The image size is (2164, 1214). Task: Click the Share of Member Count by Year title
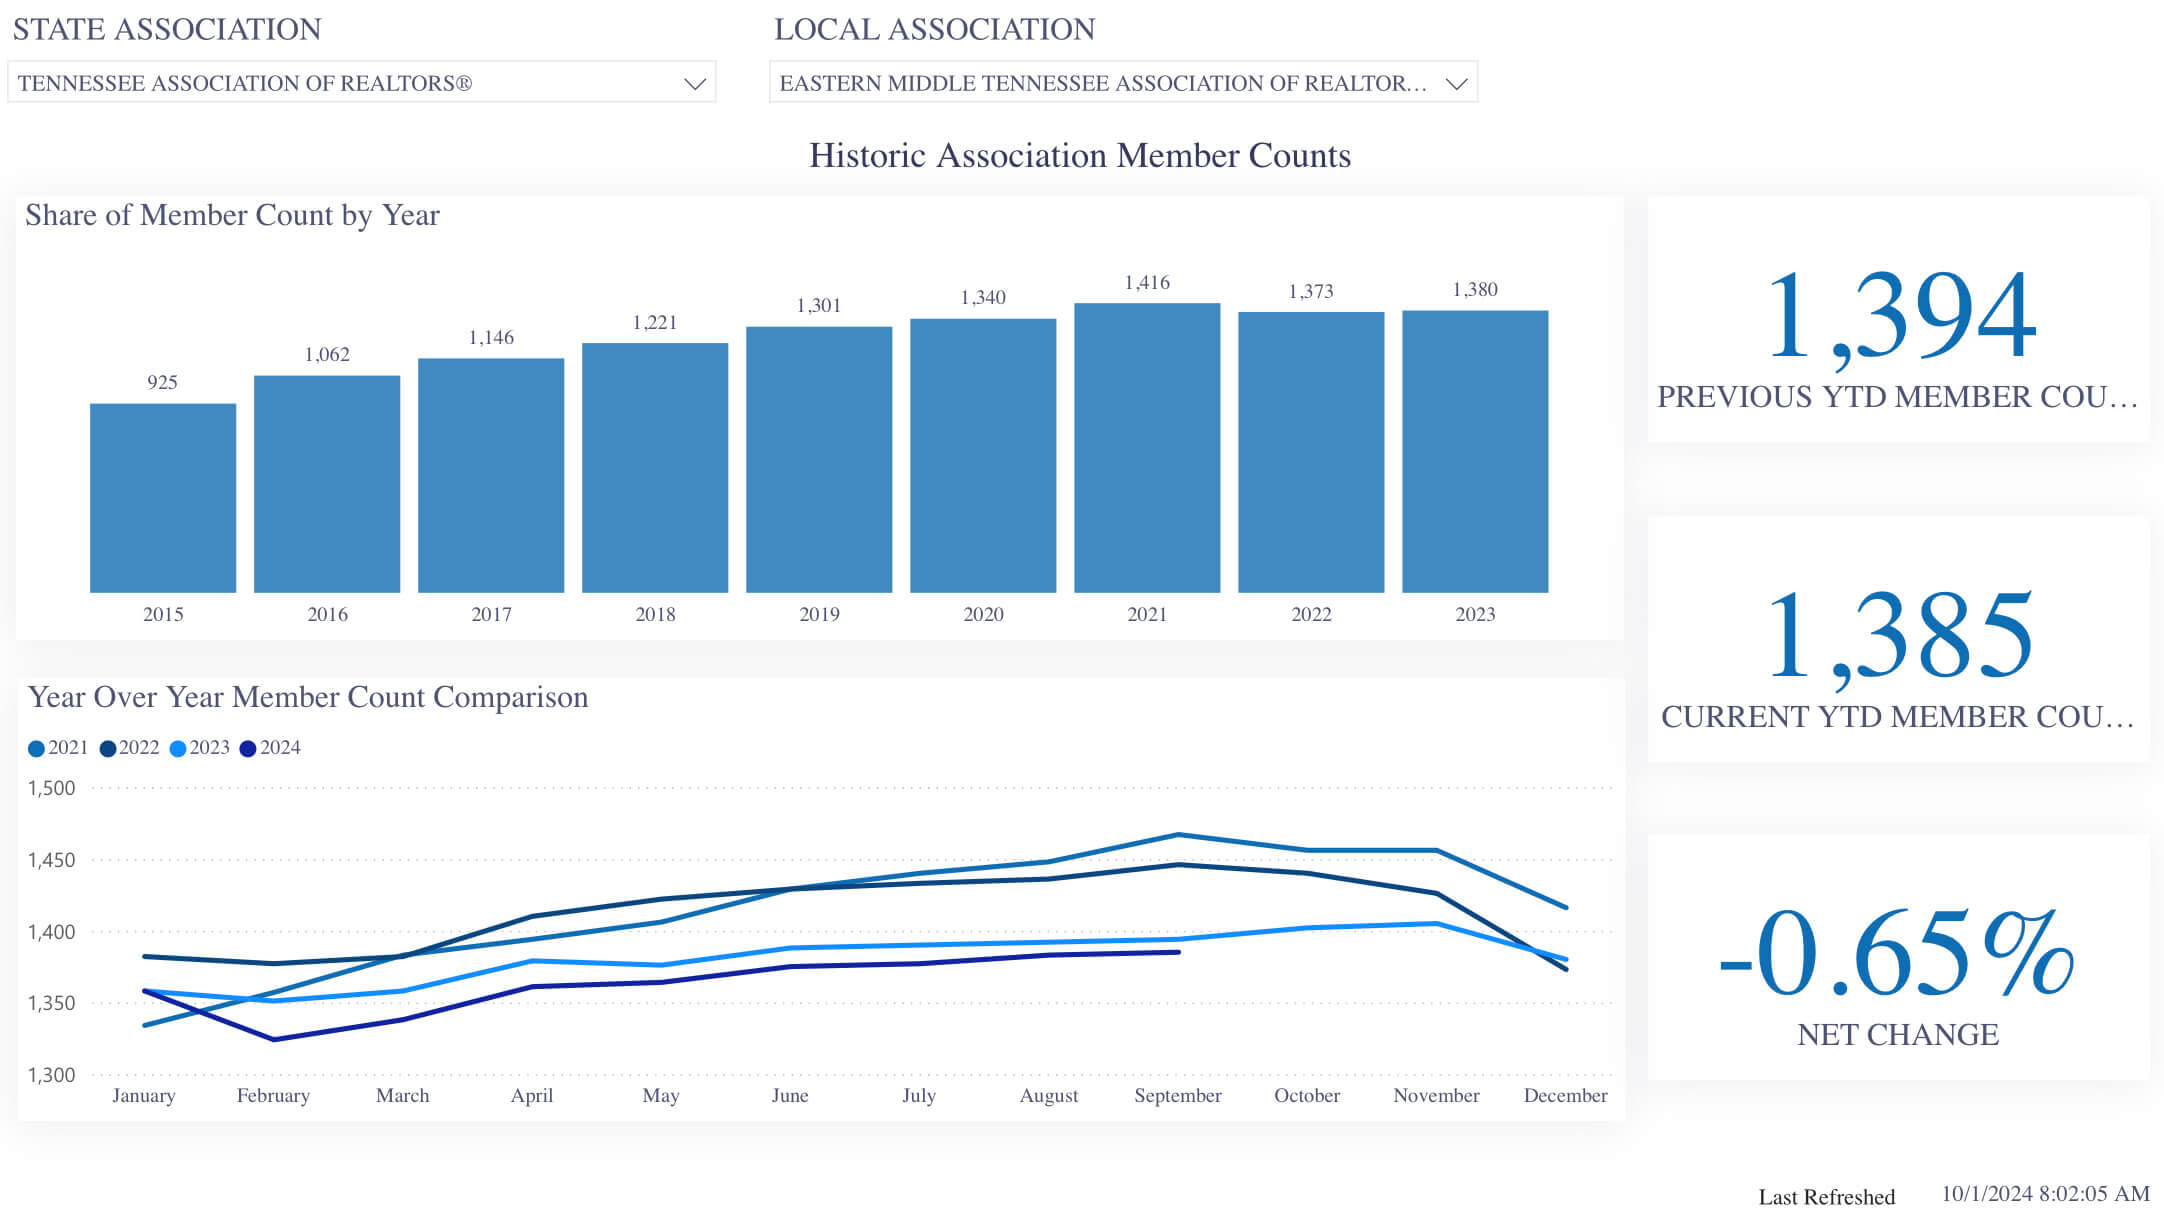(232, 216)
